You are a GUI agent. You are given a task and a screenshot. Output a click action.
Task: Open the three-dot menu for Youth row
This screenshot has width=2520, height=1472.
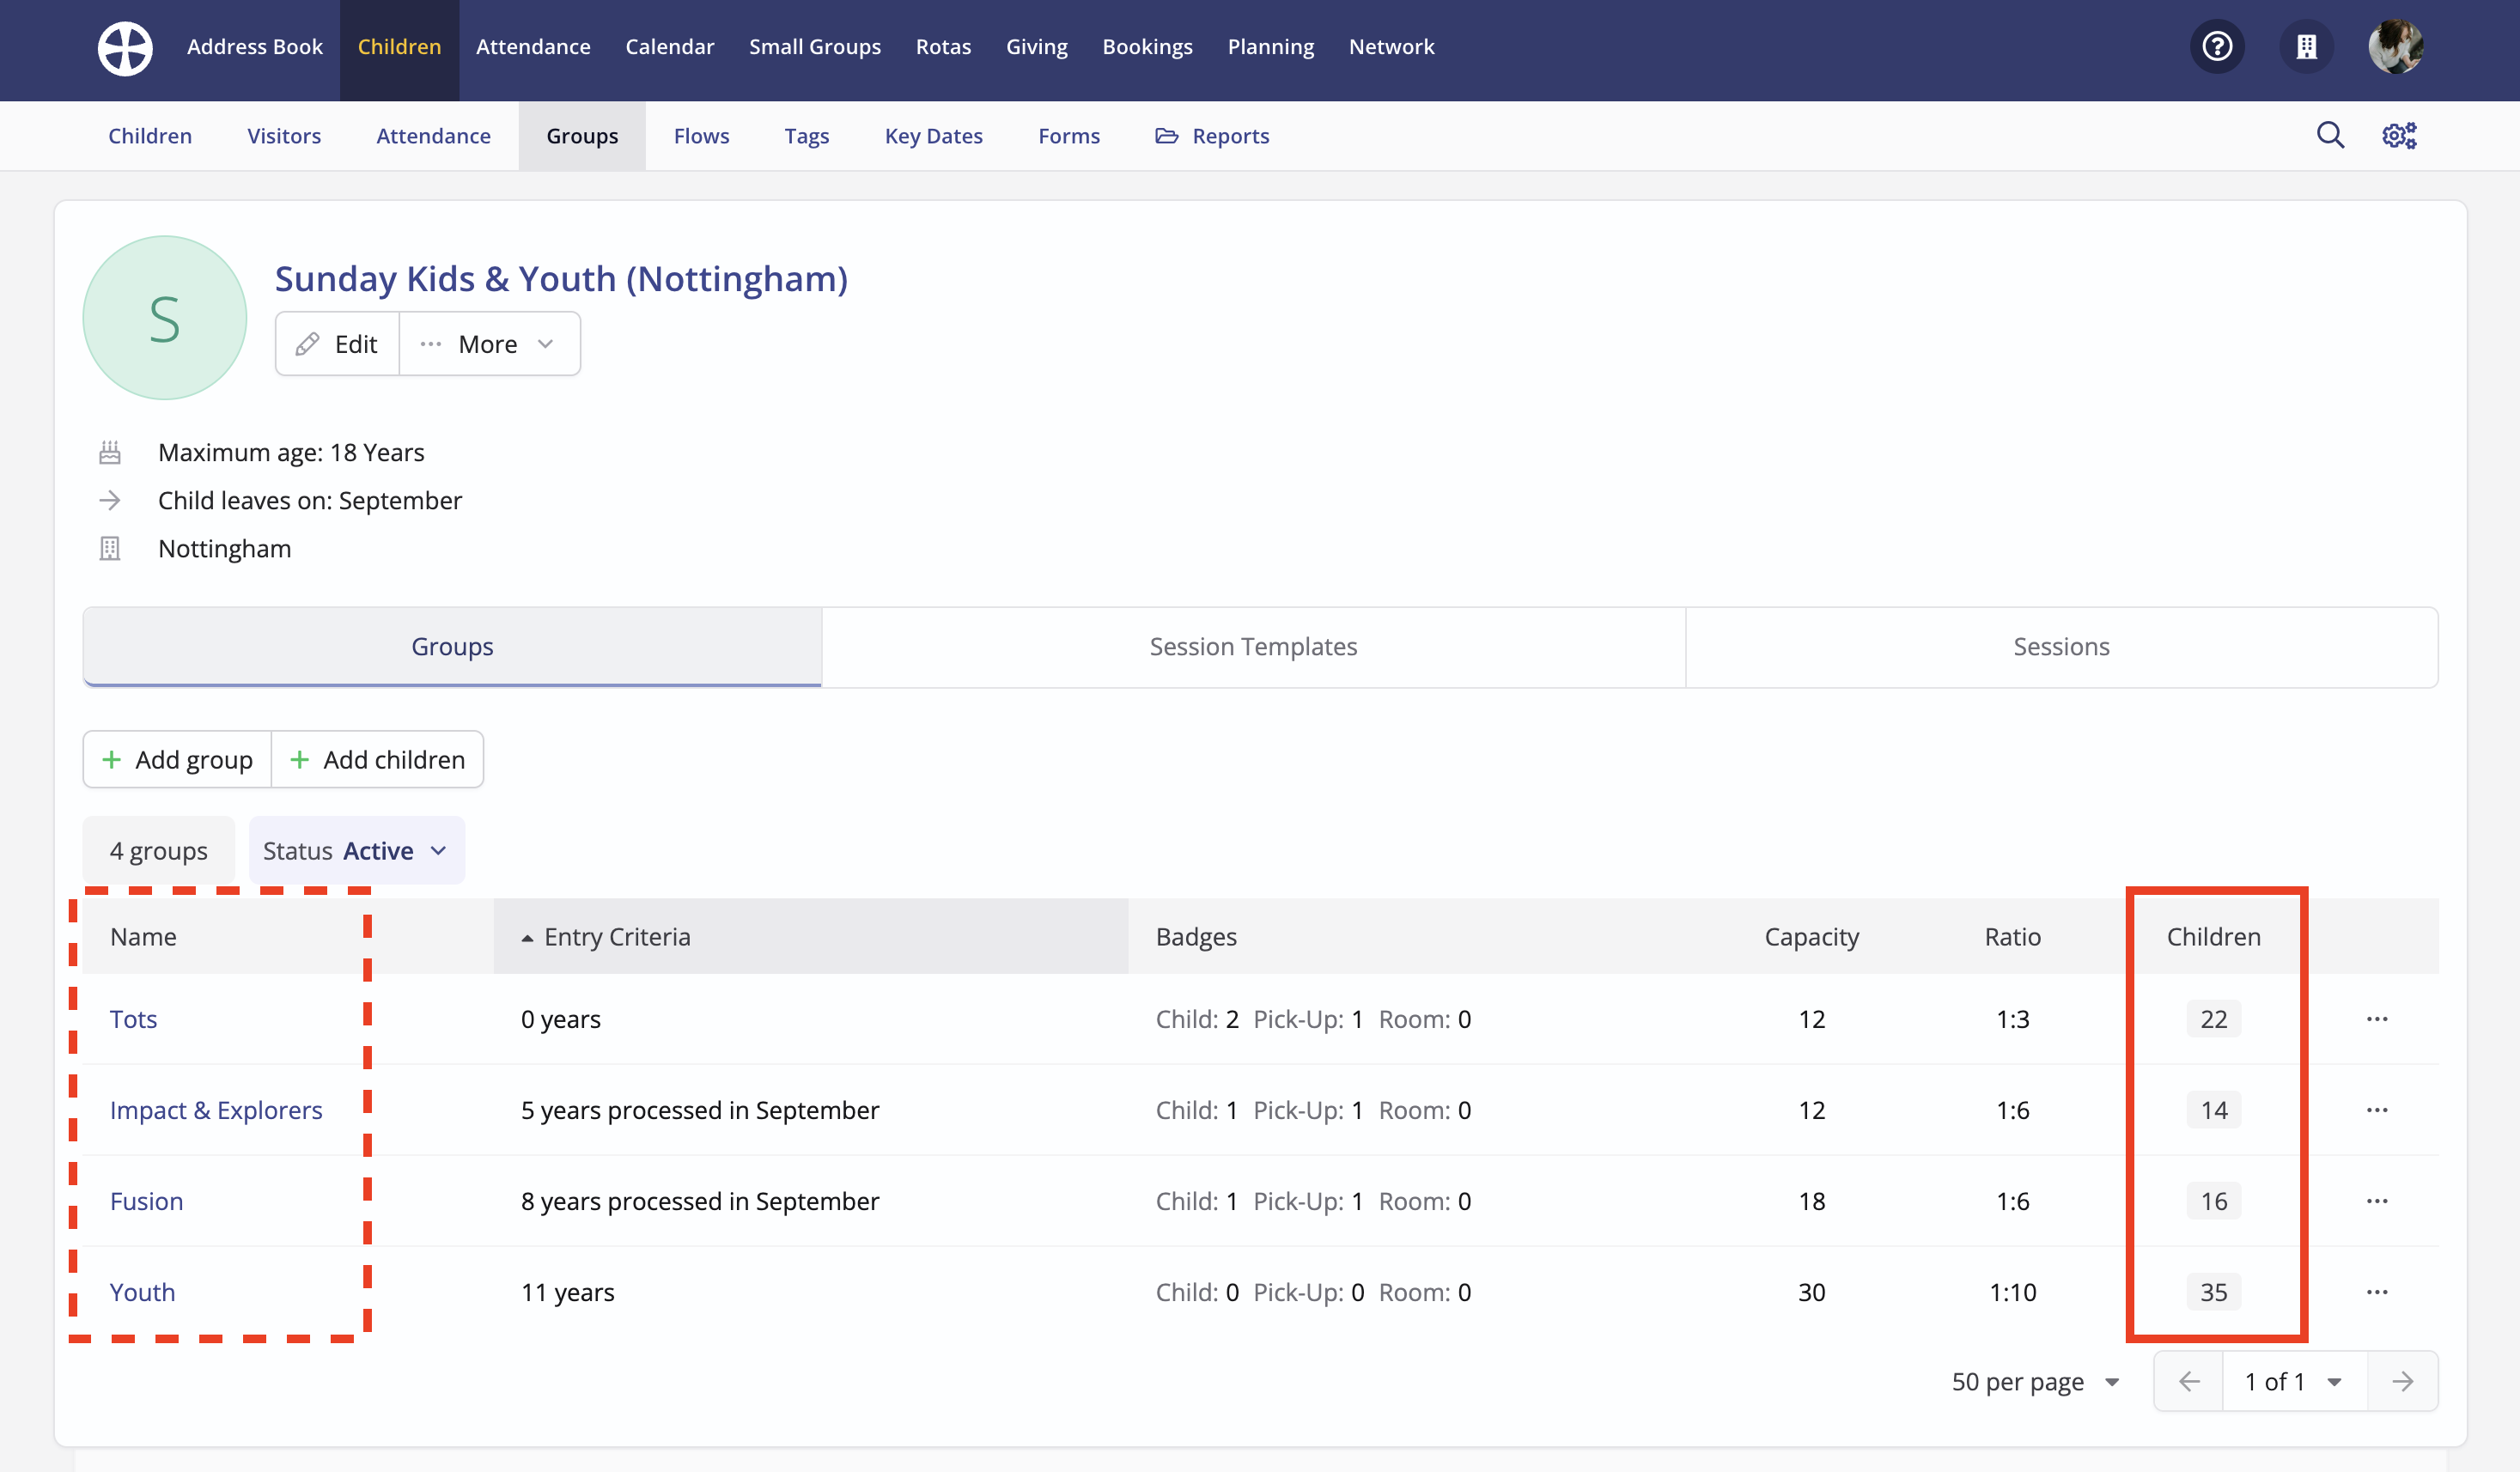pos(2377,1292)
